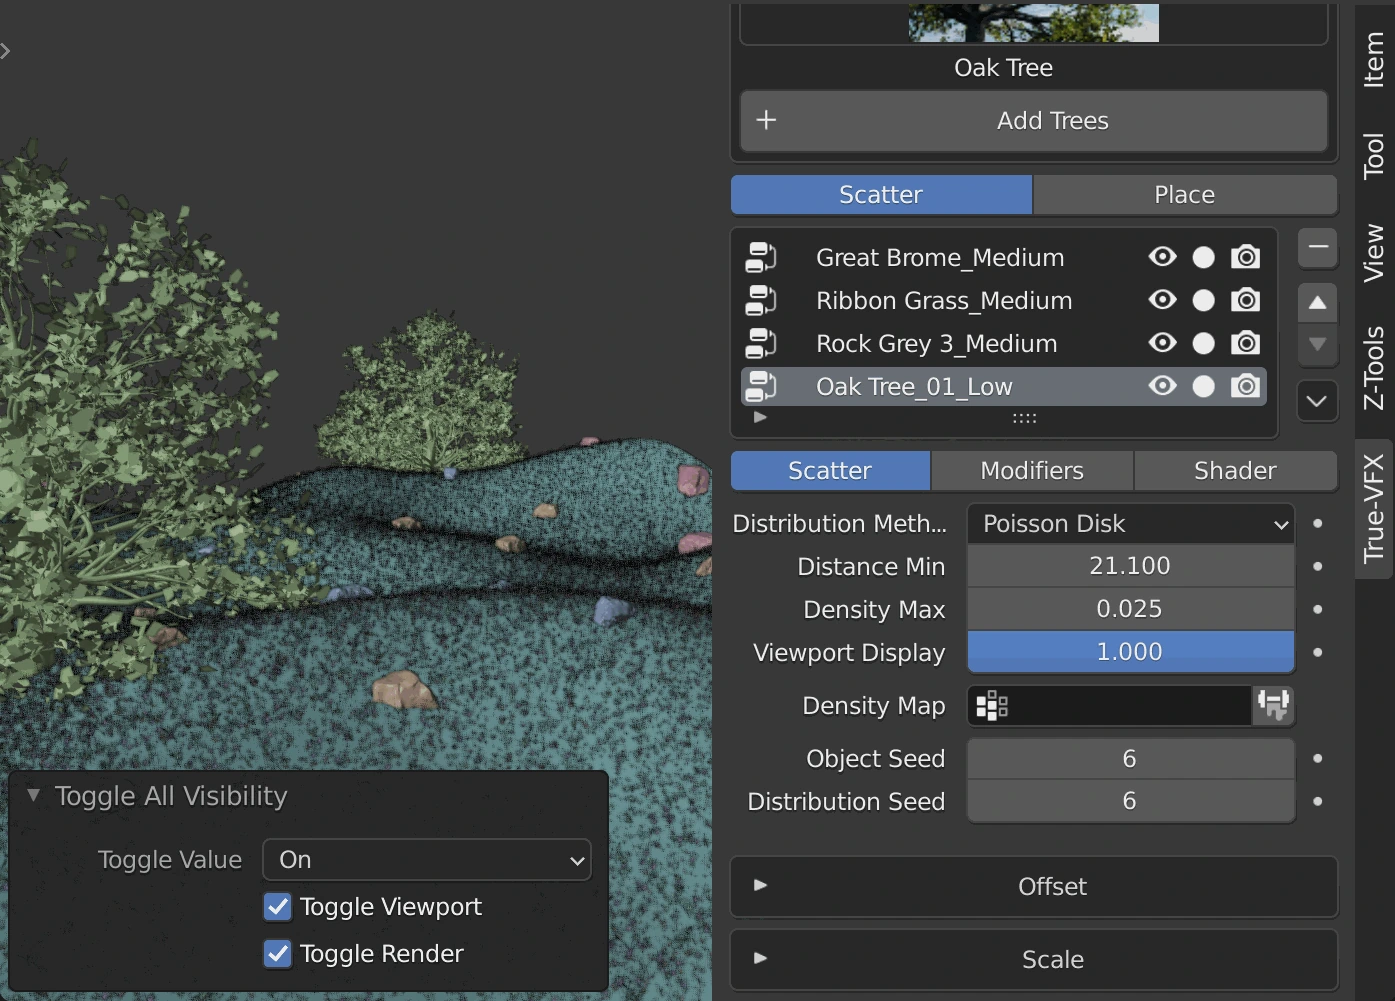The image size is (1395, 1001).
Task: Uncheck the Toggle Render checkbox
Action: click(x=277, y=953)
